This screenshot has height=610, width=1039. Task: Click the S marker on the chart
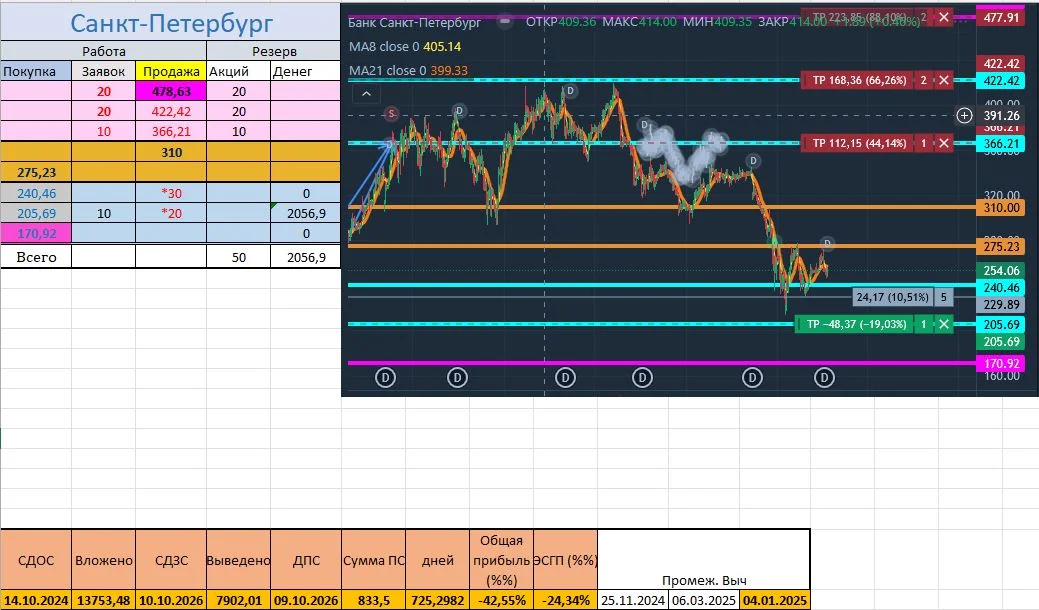[x=392, y=114]
